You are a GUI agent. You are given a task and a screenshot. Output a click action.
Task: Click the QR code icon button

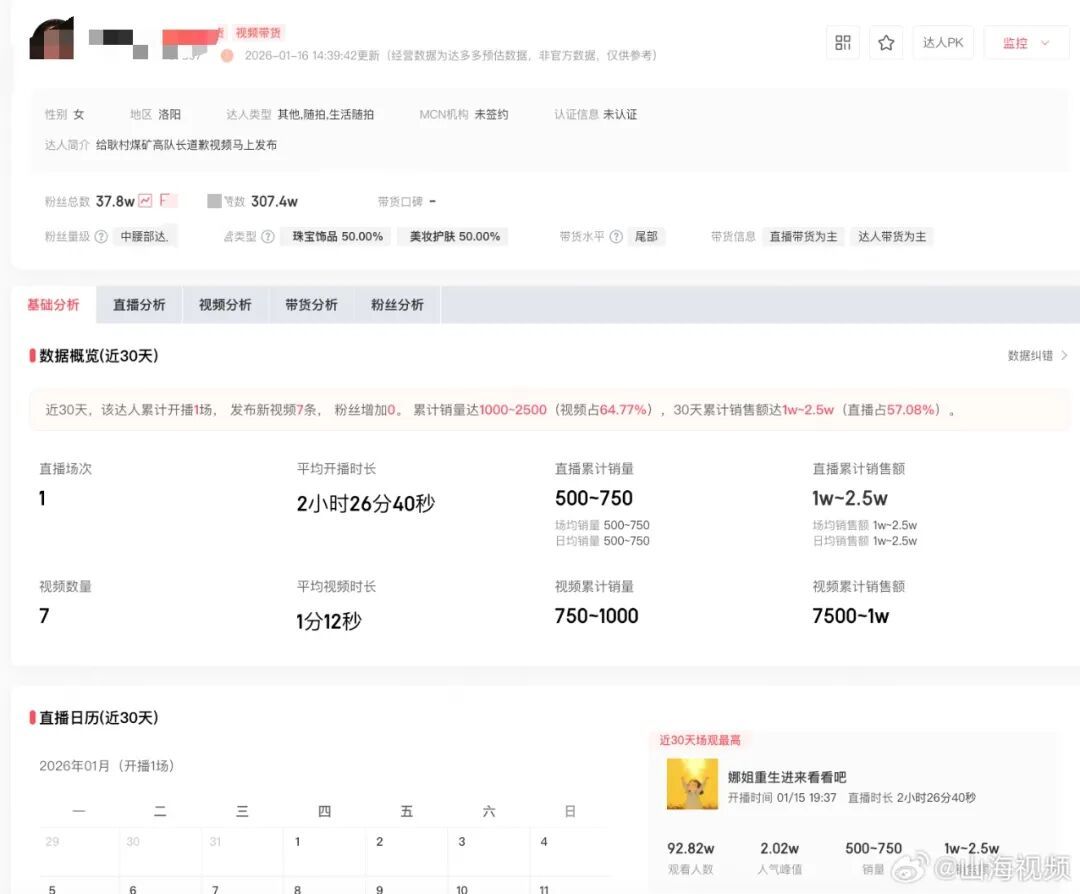pos(843,43)
